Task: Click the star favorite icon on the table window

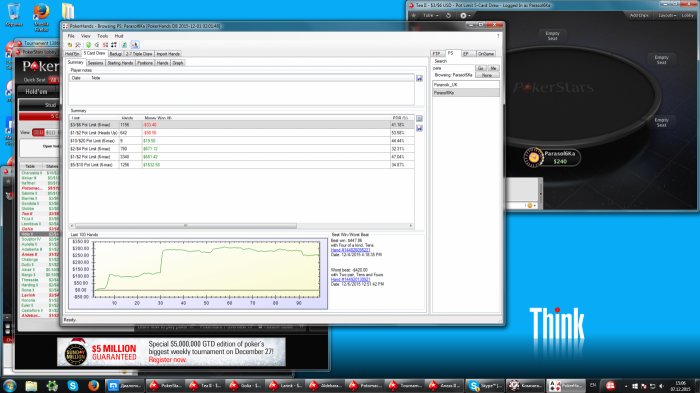Action: [x=414, y=15]
